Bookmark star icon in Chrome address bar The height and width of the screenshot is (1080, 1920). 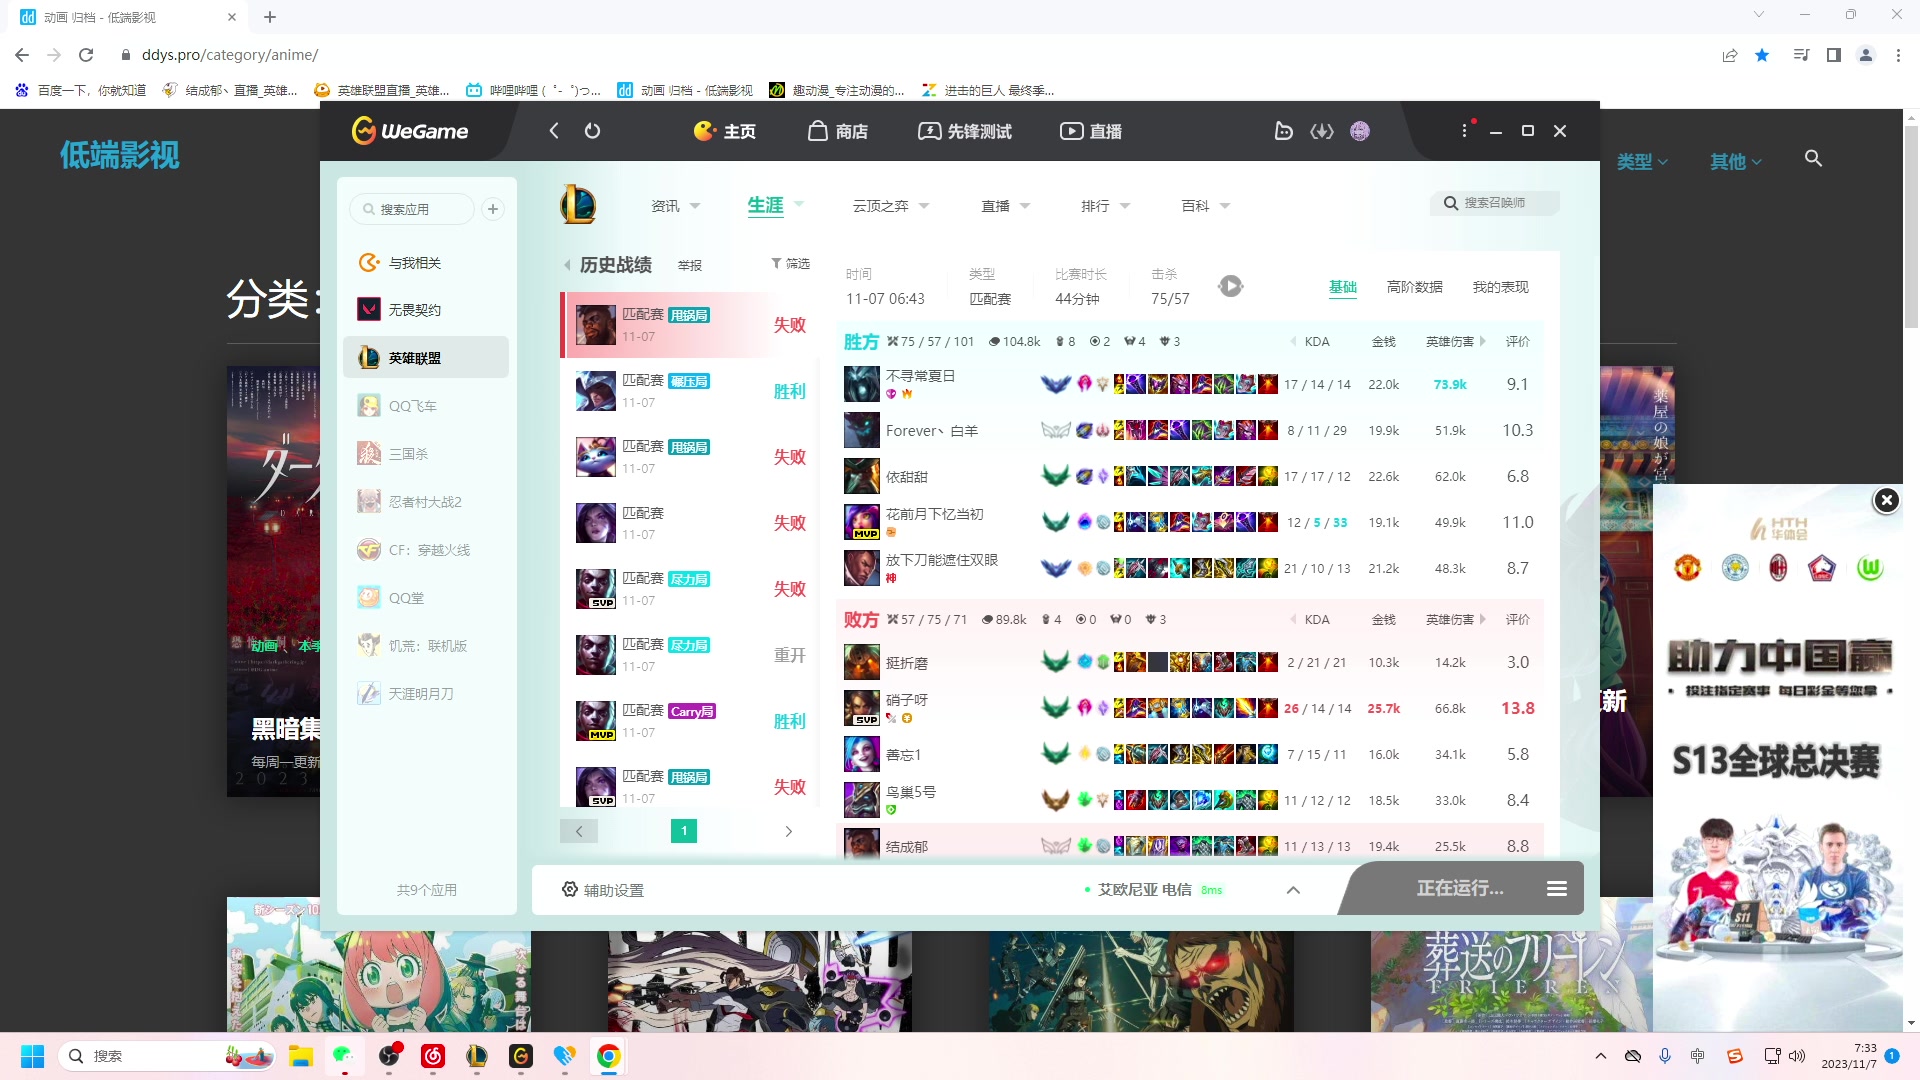point(1762,55)
